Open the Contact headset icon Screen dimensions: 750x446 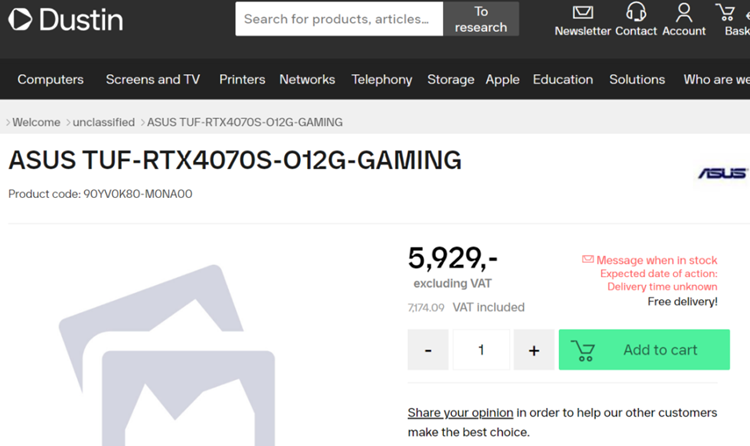click(636, 11)
